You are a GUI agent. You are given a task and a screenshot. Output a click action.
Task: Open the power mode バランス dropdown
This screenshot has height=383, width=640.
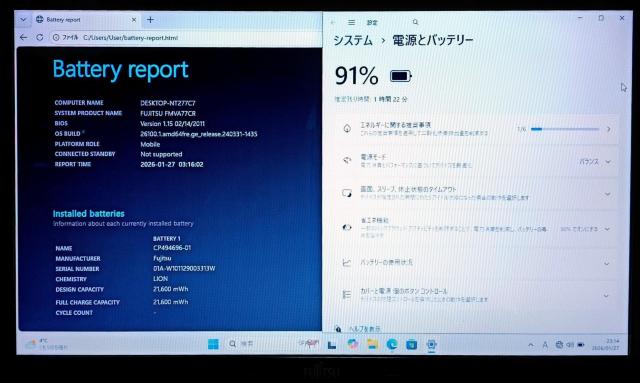[595, 162]
